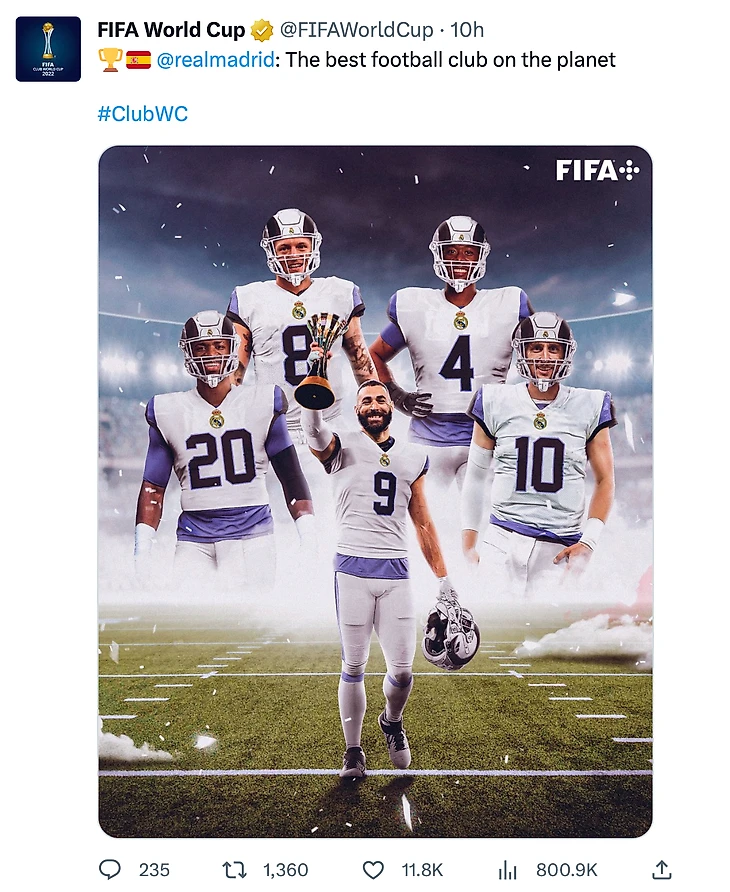The image size is (730, 892).
Task: Click the 11.8K likes count
Action: coord(422,870)
